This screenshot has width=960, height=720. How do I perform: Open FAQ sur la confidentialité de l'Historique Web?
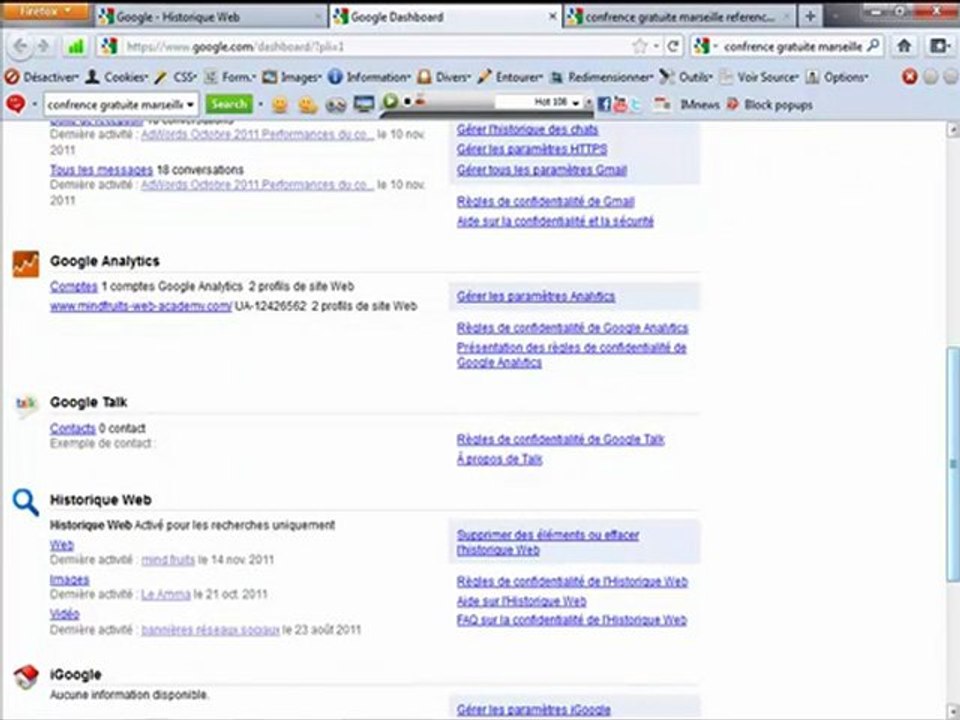pos(572,620)
